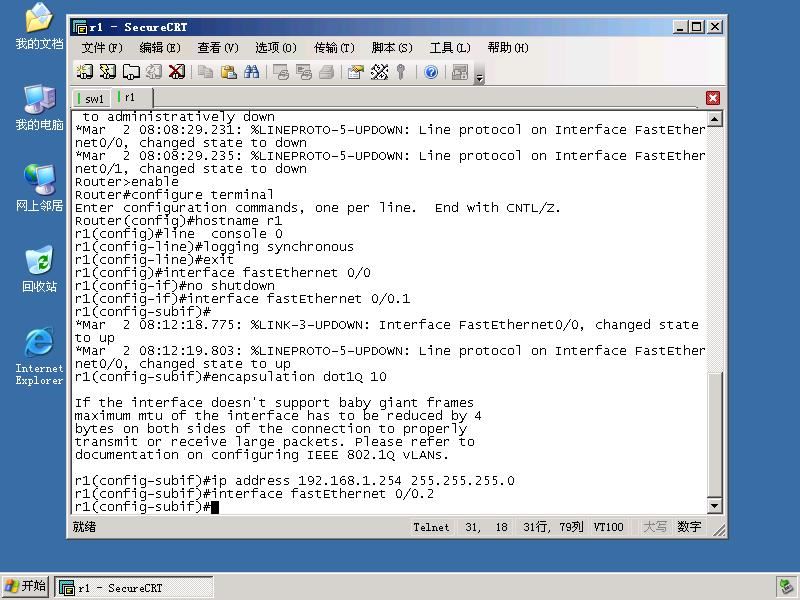Click the Find binoculars icon
This screenshot has width=800, height=600.
pyautogui.click(x=252, y=72)
